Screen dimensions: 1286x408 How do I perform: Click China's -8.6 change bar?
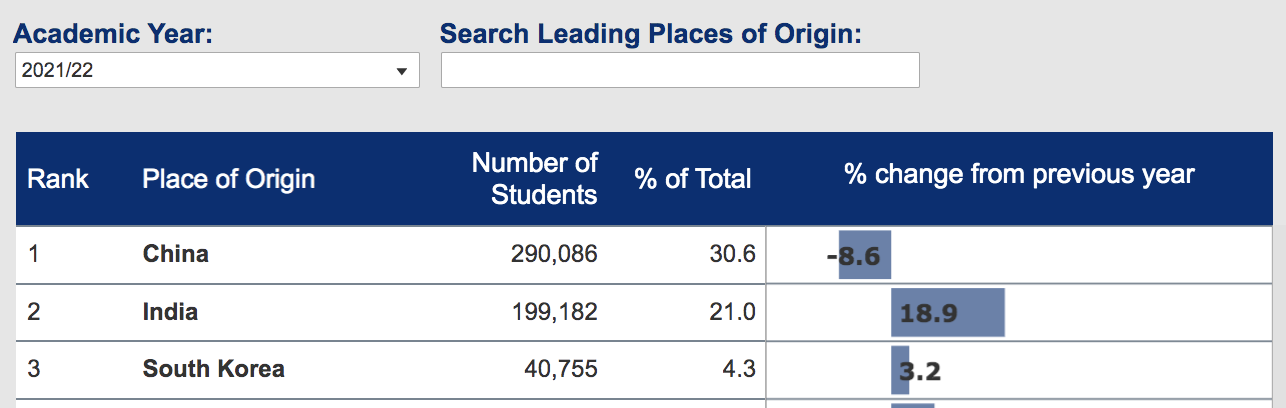point(864,255)
